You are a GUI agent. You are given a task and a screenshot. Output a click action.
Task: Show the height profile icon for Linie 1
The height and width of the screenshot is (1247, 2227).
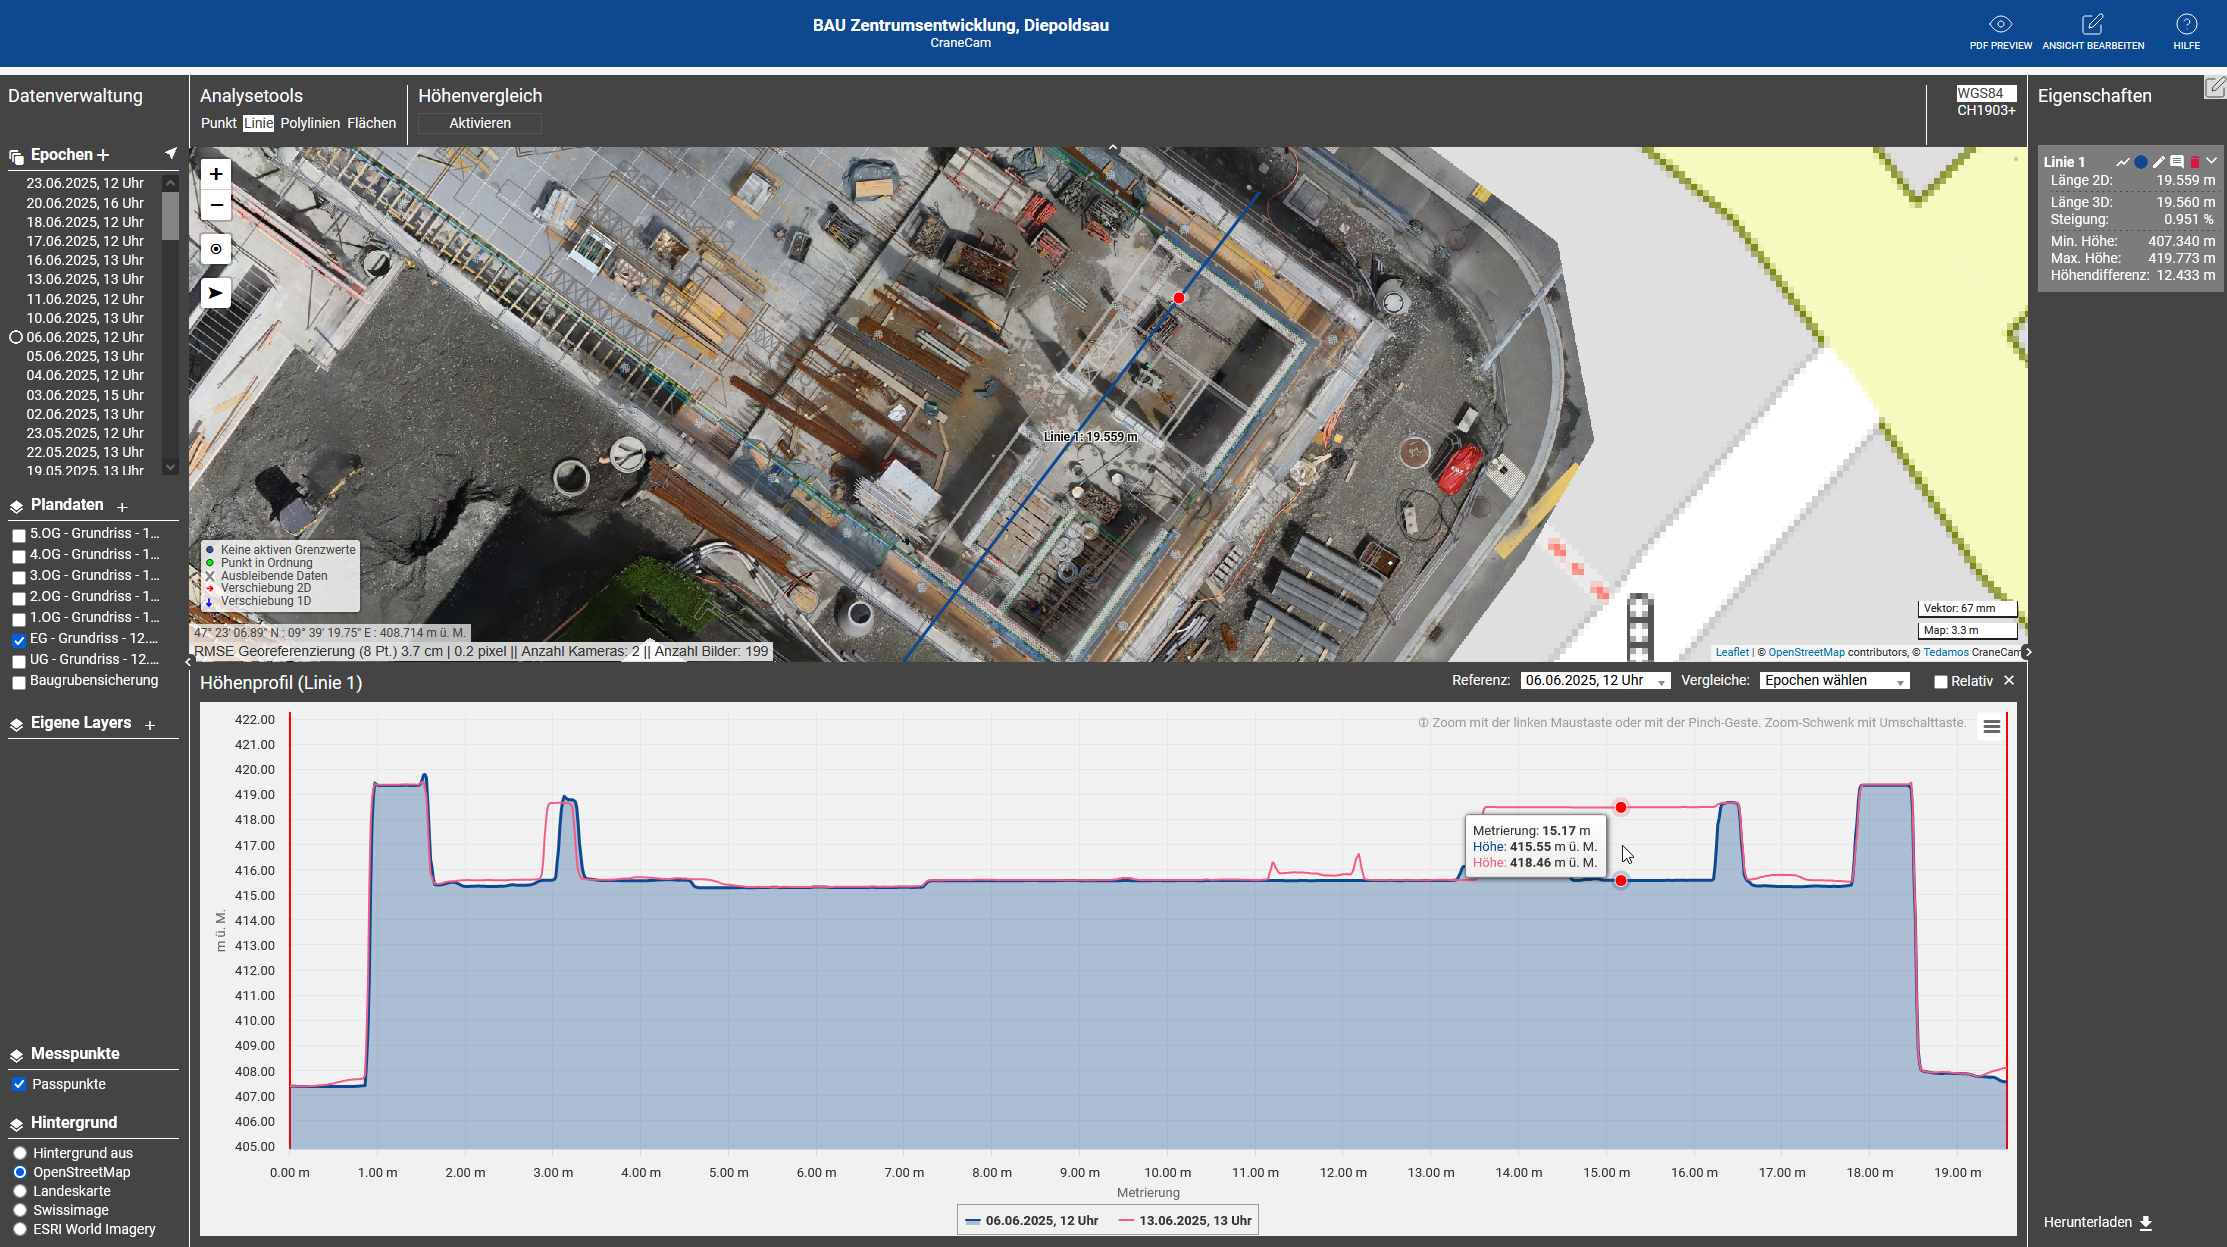tap(2122, 162)
